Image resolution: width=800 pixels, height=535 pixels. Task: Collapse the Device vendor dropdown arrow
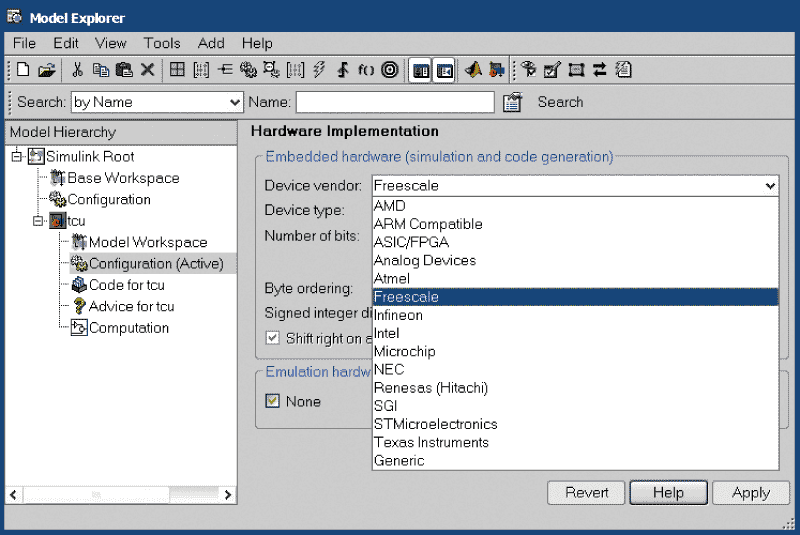click(770, 186)
